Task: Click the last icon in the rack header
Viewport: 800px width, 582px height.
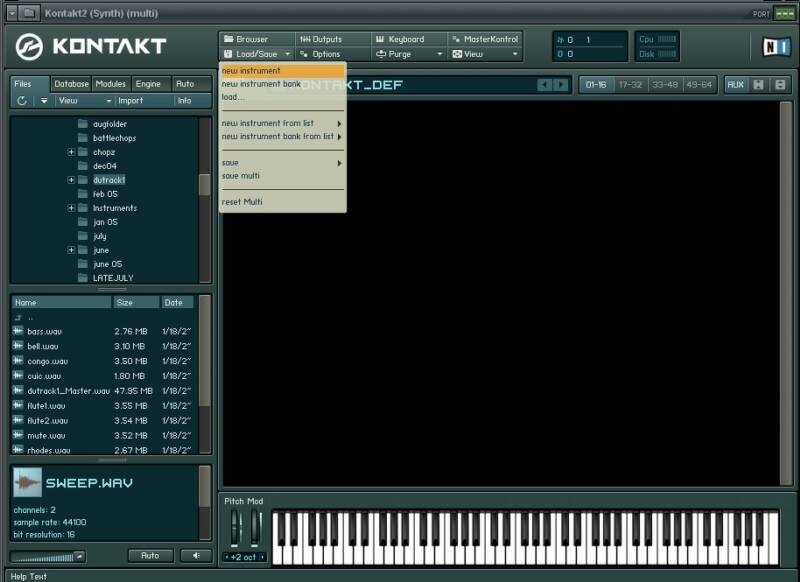Action: pos(780,85)
